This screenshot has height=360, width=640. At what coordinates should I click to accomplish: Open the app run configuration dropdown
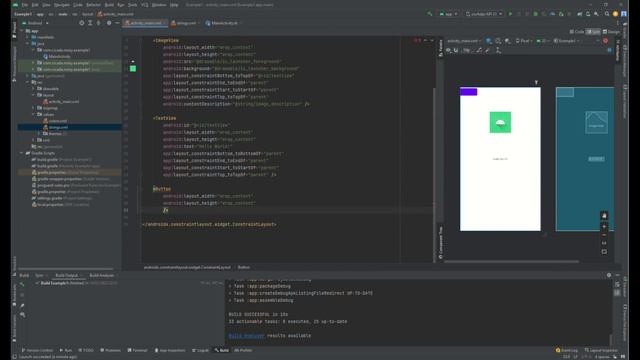click(x=448, y=14)
